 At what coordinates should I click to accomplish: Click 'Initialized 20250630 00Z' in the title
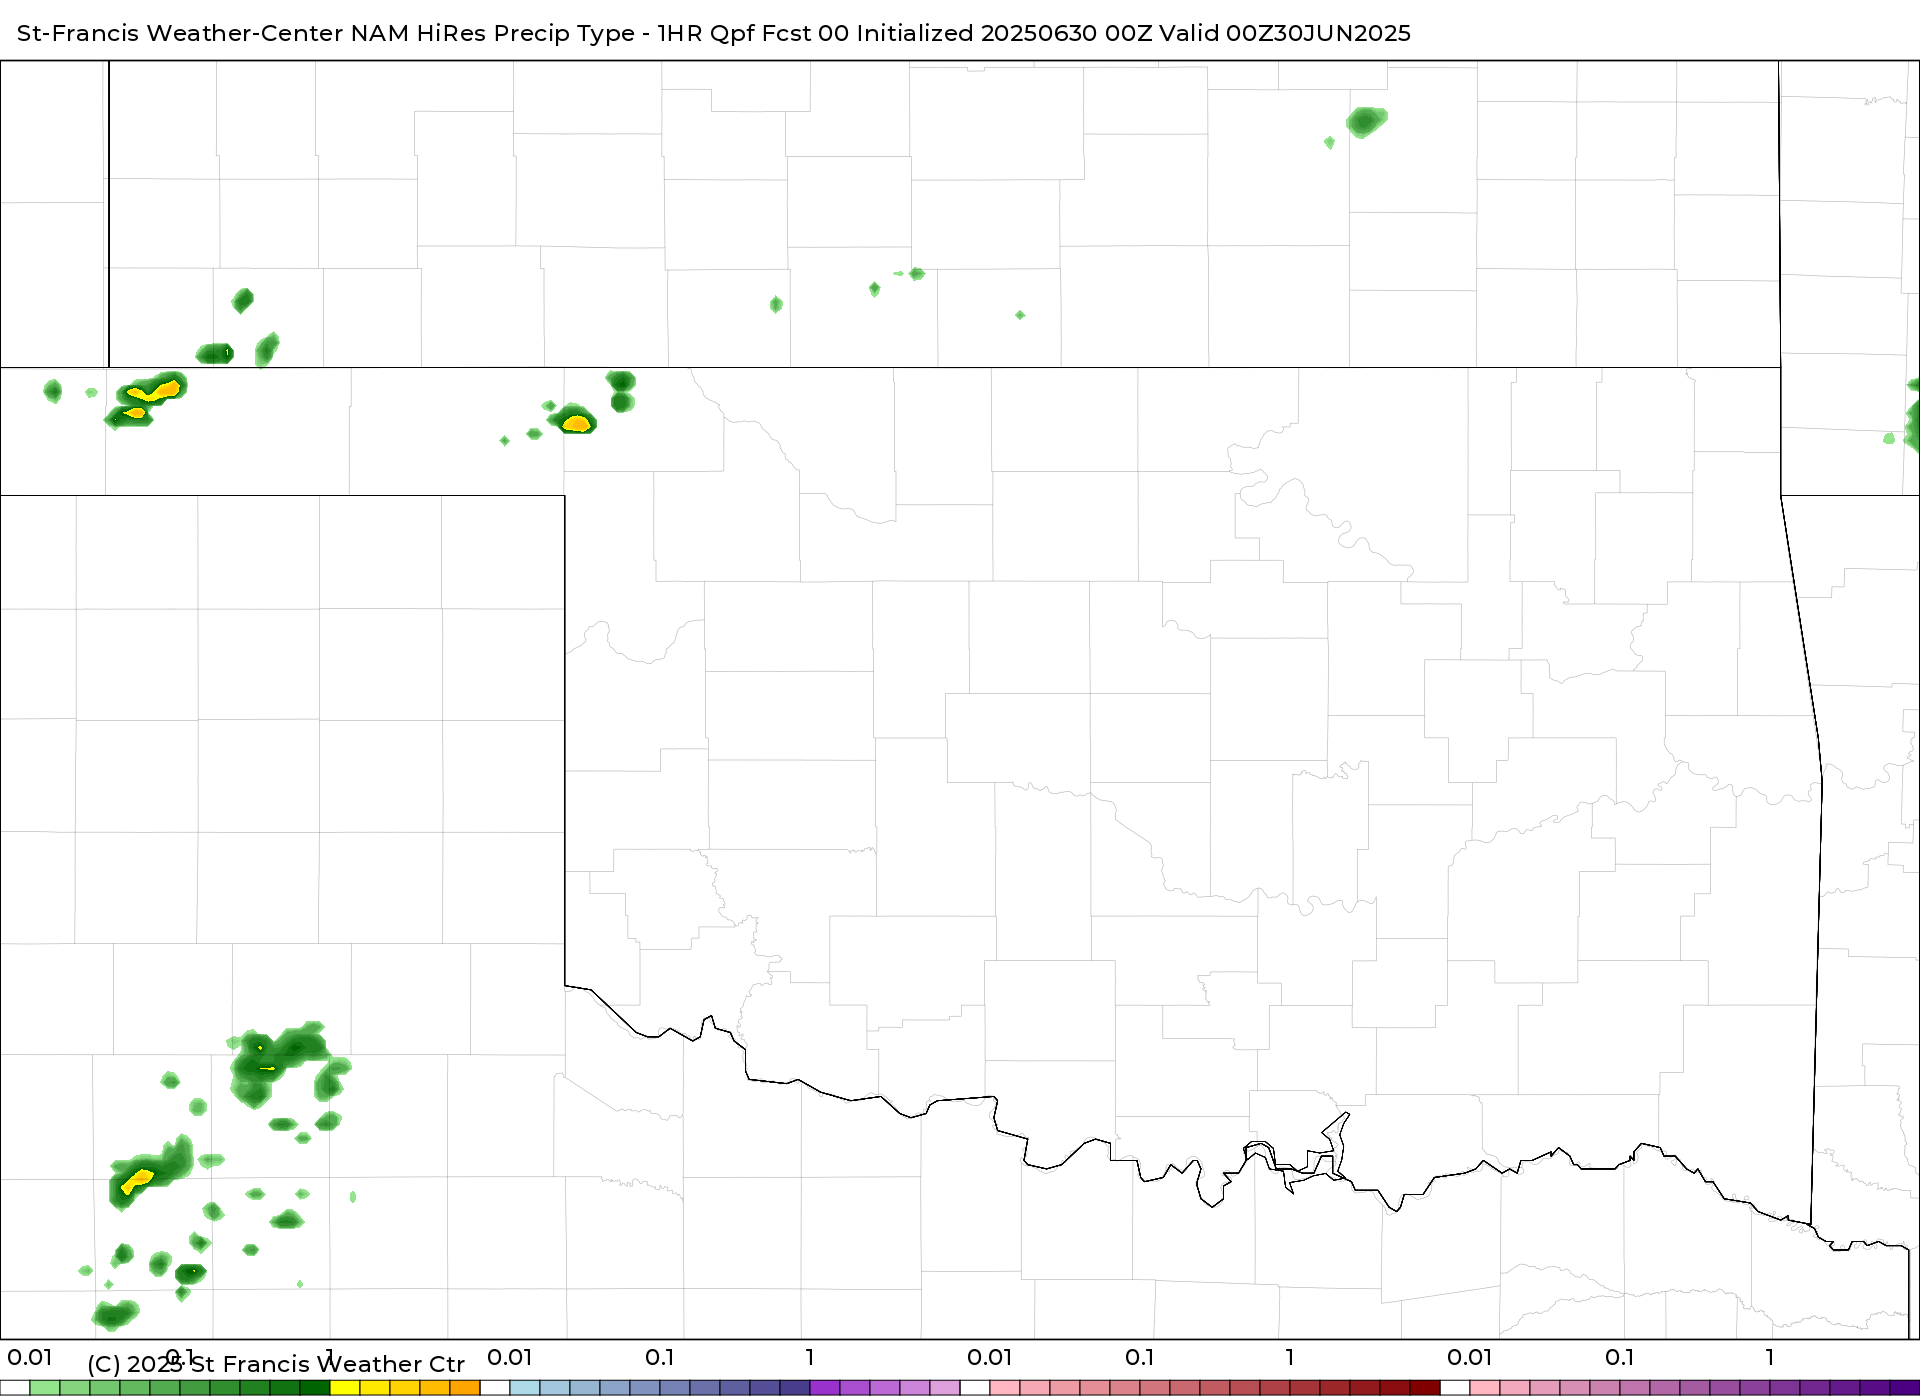(x=1003, y=33)
